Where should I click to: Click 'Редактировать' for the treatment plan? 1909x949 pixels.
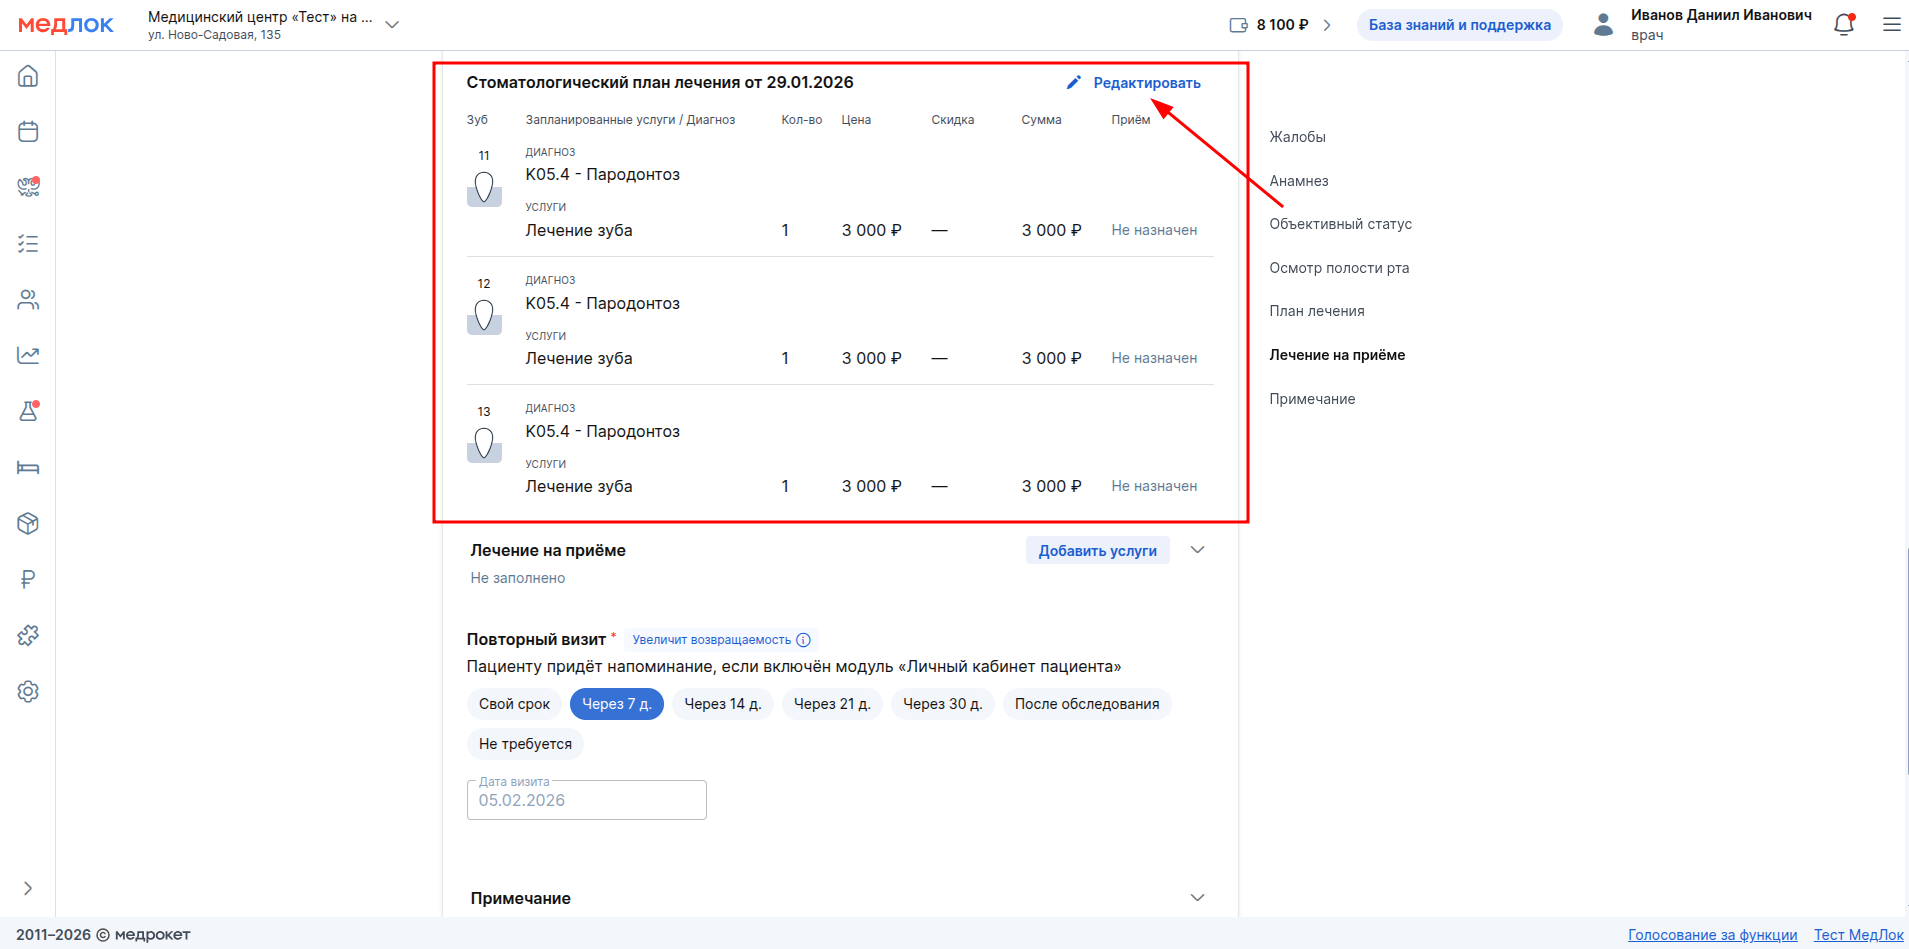tap(1134, 83)
